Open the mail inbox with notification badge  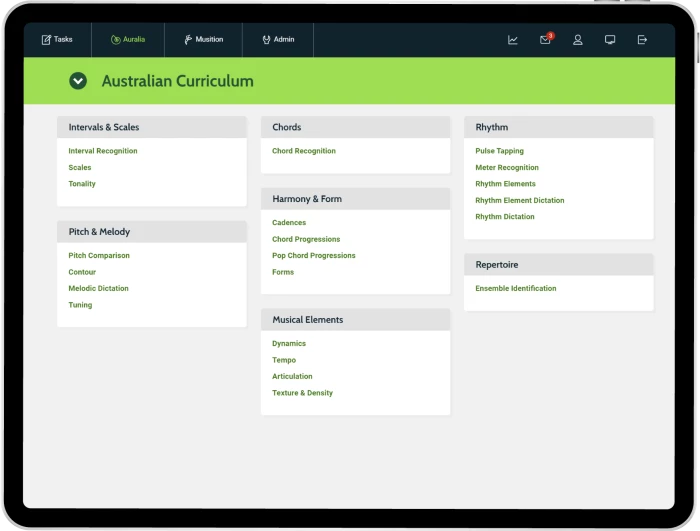tap(545, 40)
